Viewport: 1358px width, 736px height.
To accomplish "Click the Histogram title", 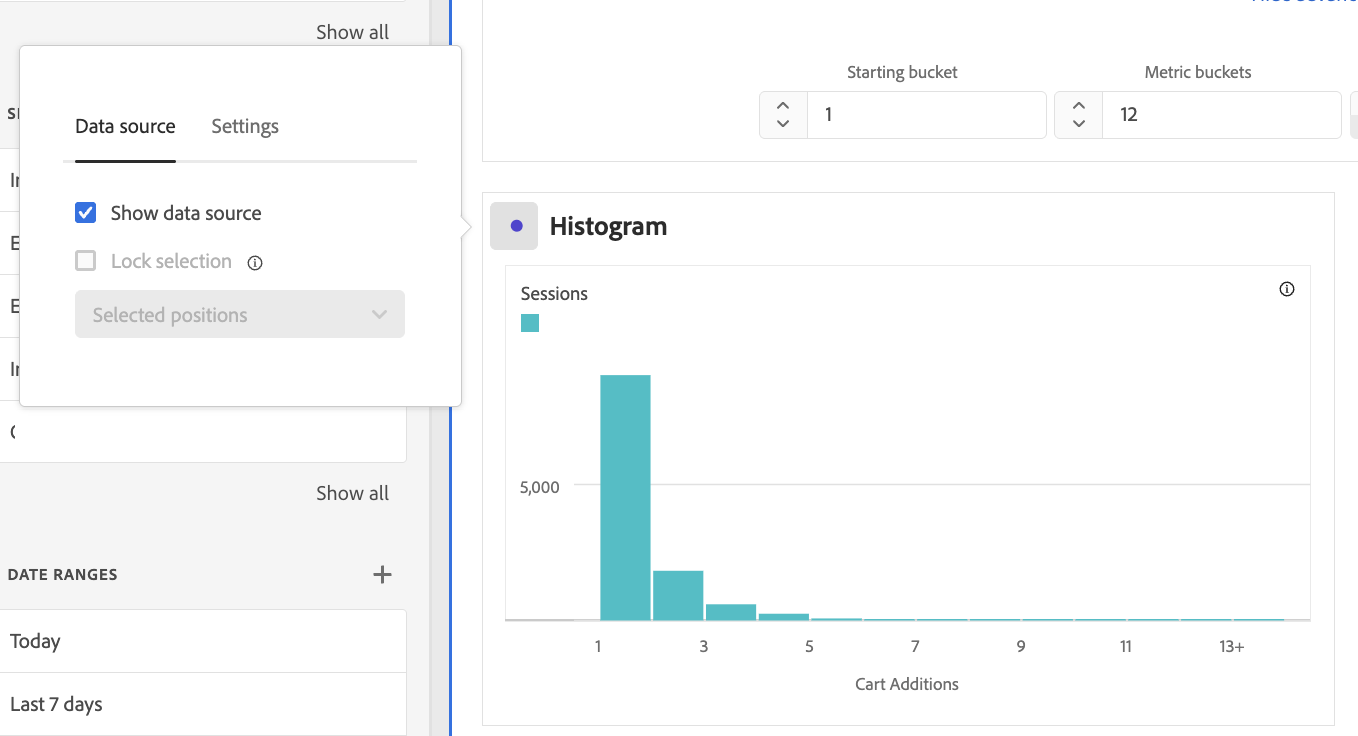I will 608,227.
